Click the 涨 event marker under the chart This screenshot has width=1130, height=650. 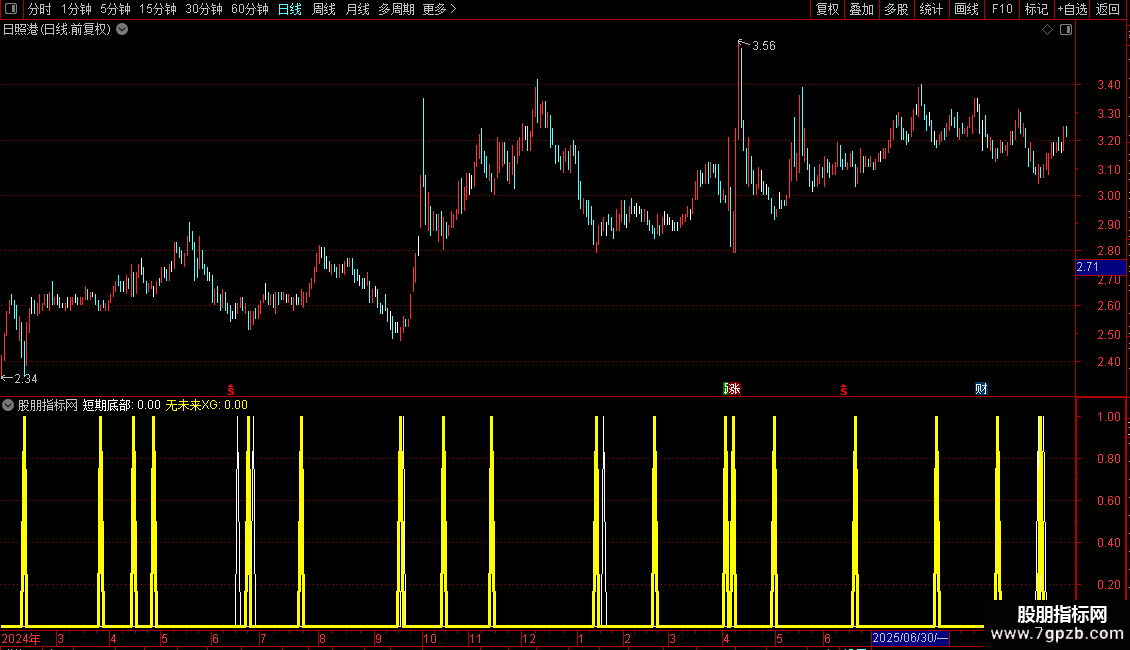pos(732,389)
